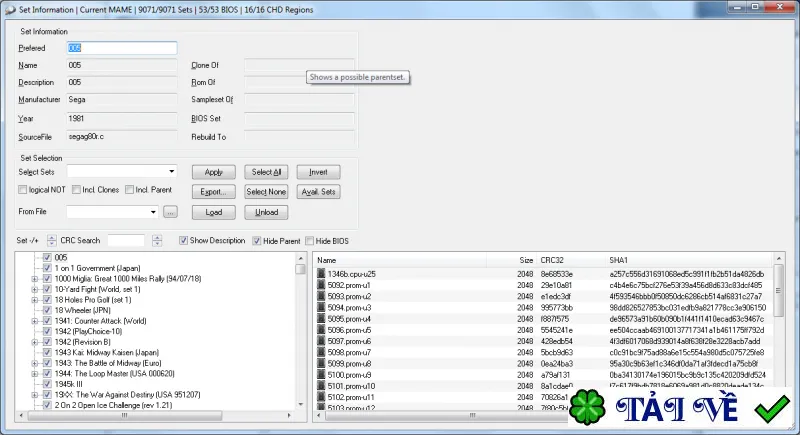Click the ROM list vertical scrollbar
Viewport: 800px width, 435px height.
[x=779, y=331]
